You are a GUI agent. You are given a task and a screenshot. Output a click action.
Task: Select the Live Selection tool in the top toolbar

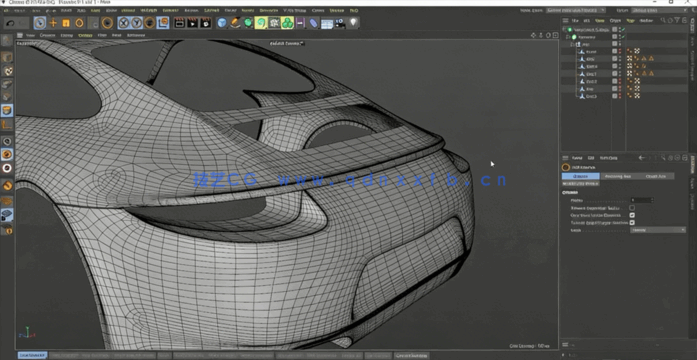click(40, 23)
